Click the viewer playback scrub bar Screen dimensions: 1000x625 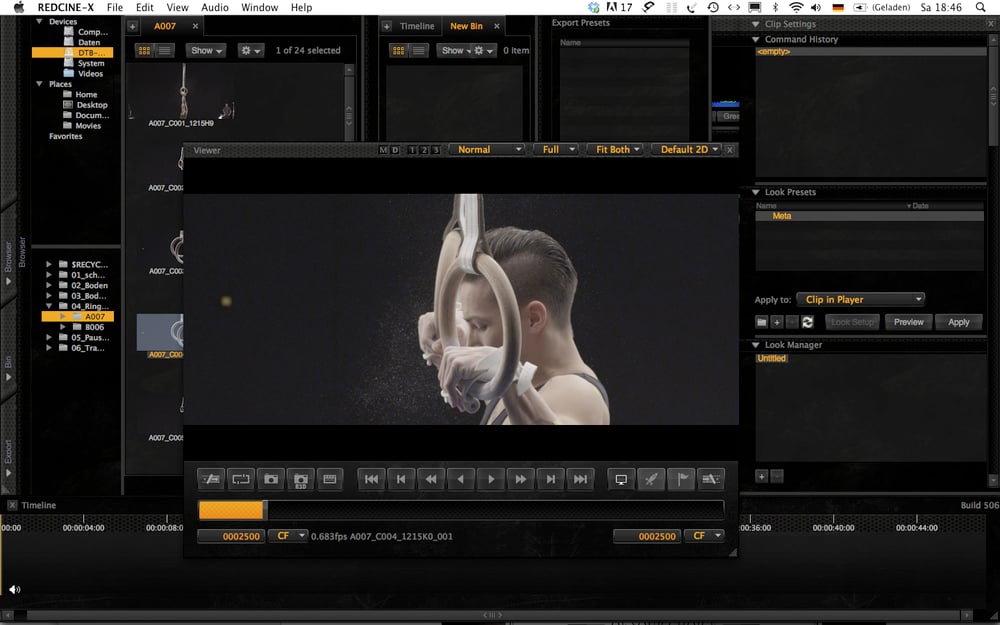click(461, 510)
